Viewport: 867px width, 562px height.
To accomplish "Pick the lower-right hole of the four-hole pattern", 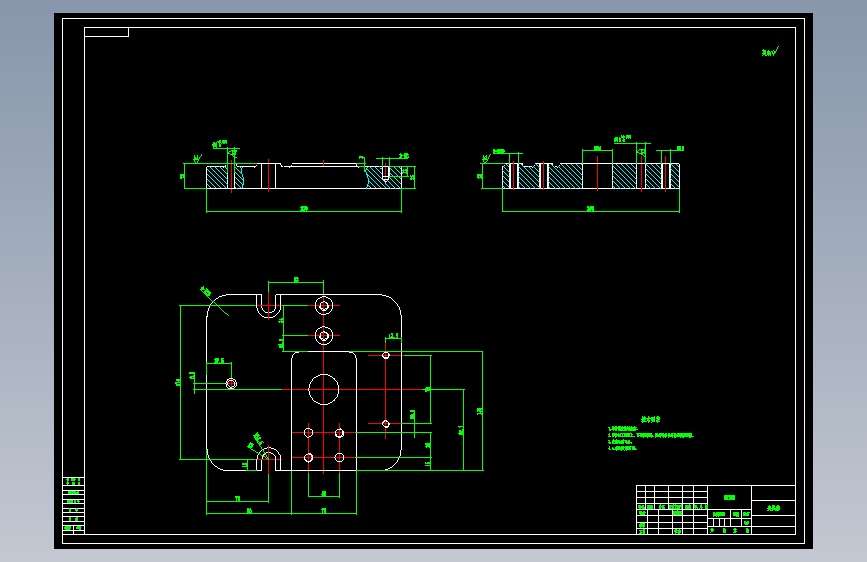I will 339,457.
